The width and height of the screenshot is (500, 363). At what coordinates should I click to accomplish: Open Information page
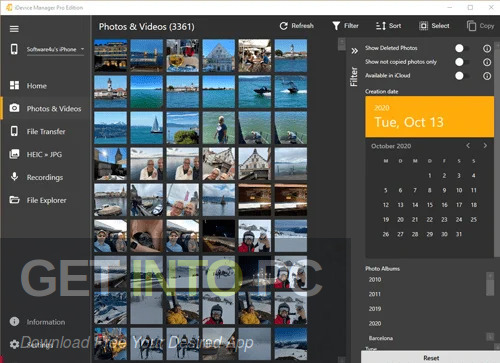click(x=46, y=322)
